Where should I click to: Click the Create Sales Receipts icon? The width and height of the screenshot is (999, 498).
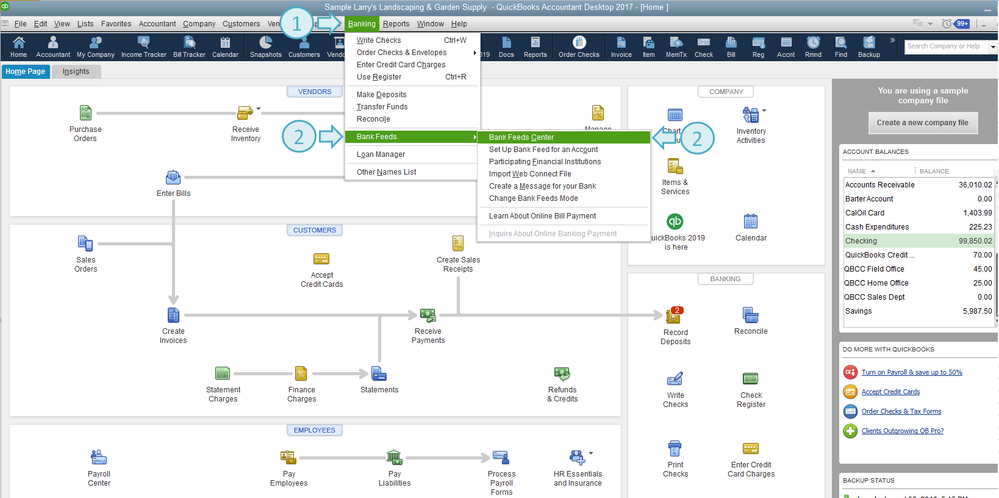[x=457, y=243]
